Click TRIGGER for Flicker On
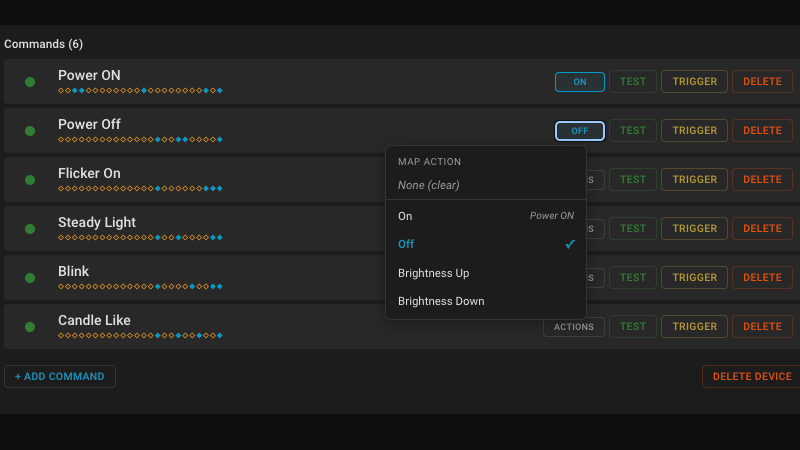Screen dimensions: 800x450 (x=694, y=180)
